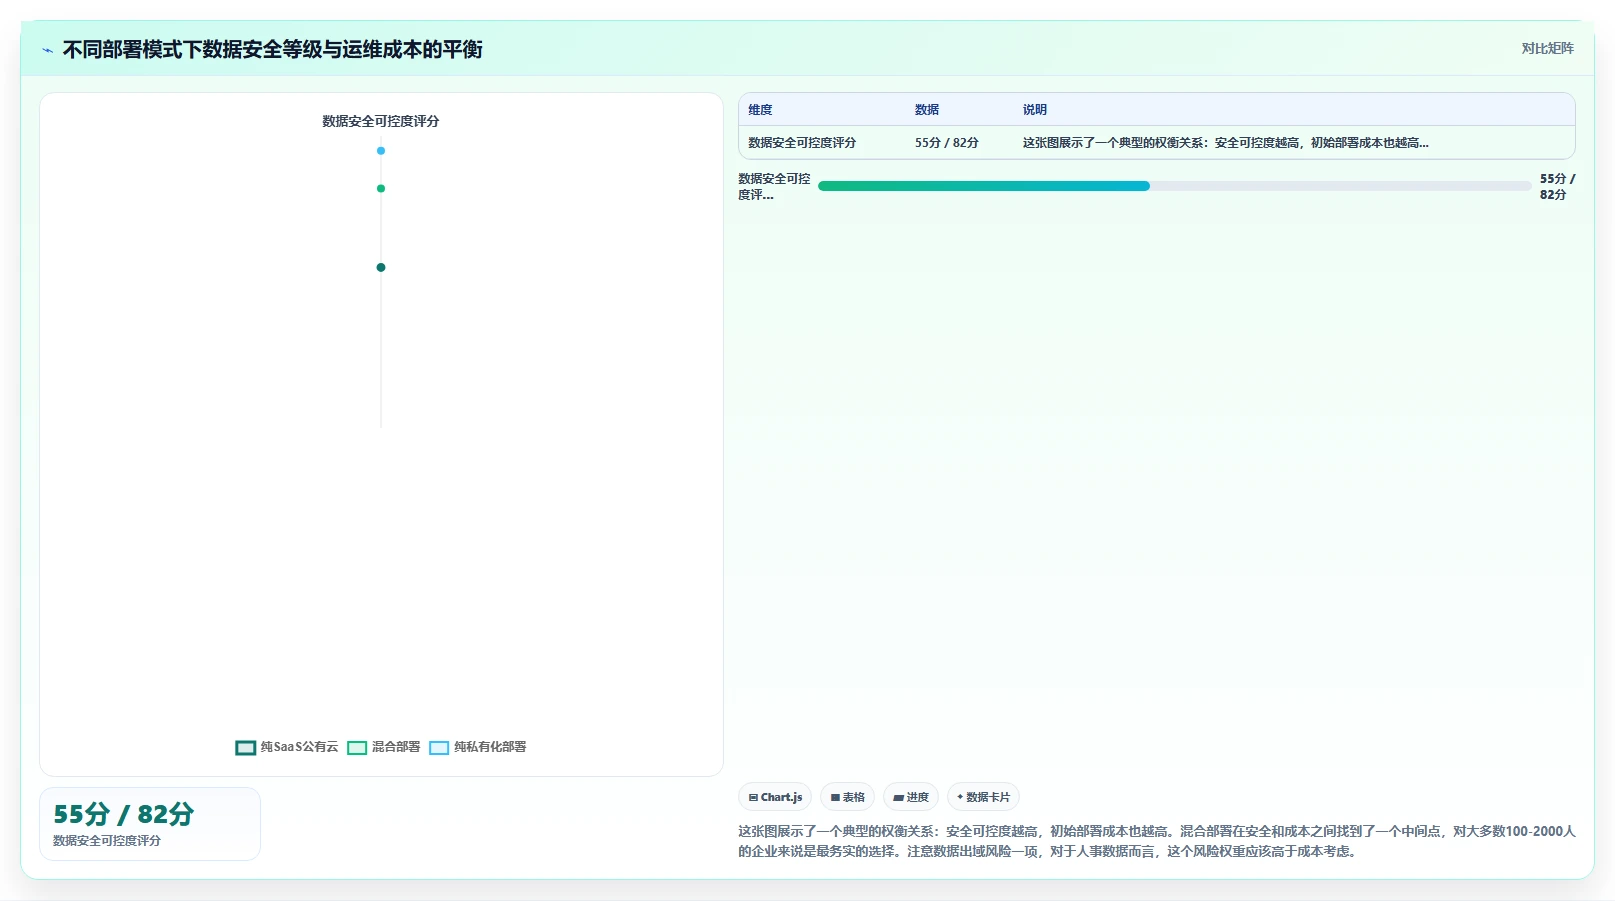Click the 维度 table column header

(761, 110)
